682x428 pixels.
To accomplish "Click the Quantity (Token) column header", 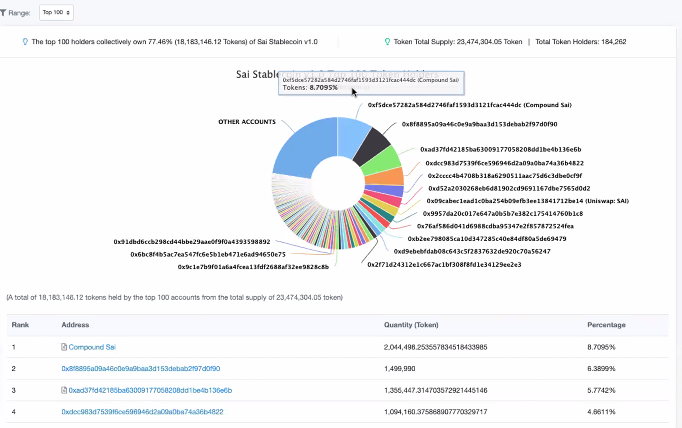I will point(411,325).
